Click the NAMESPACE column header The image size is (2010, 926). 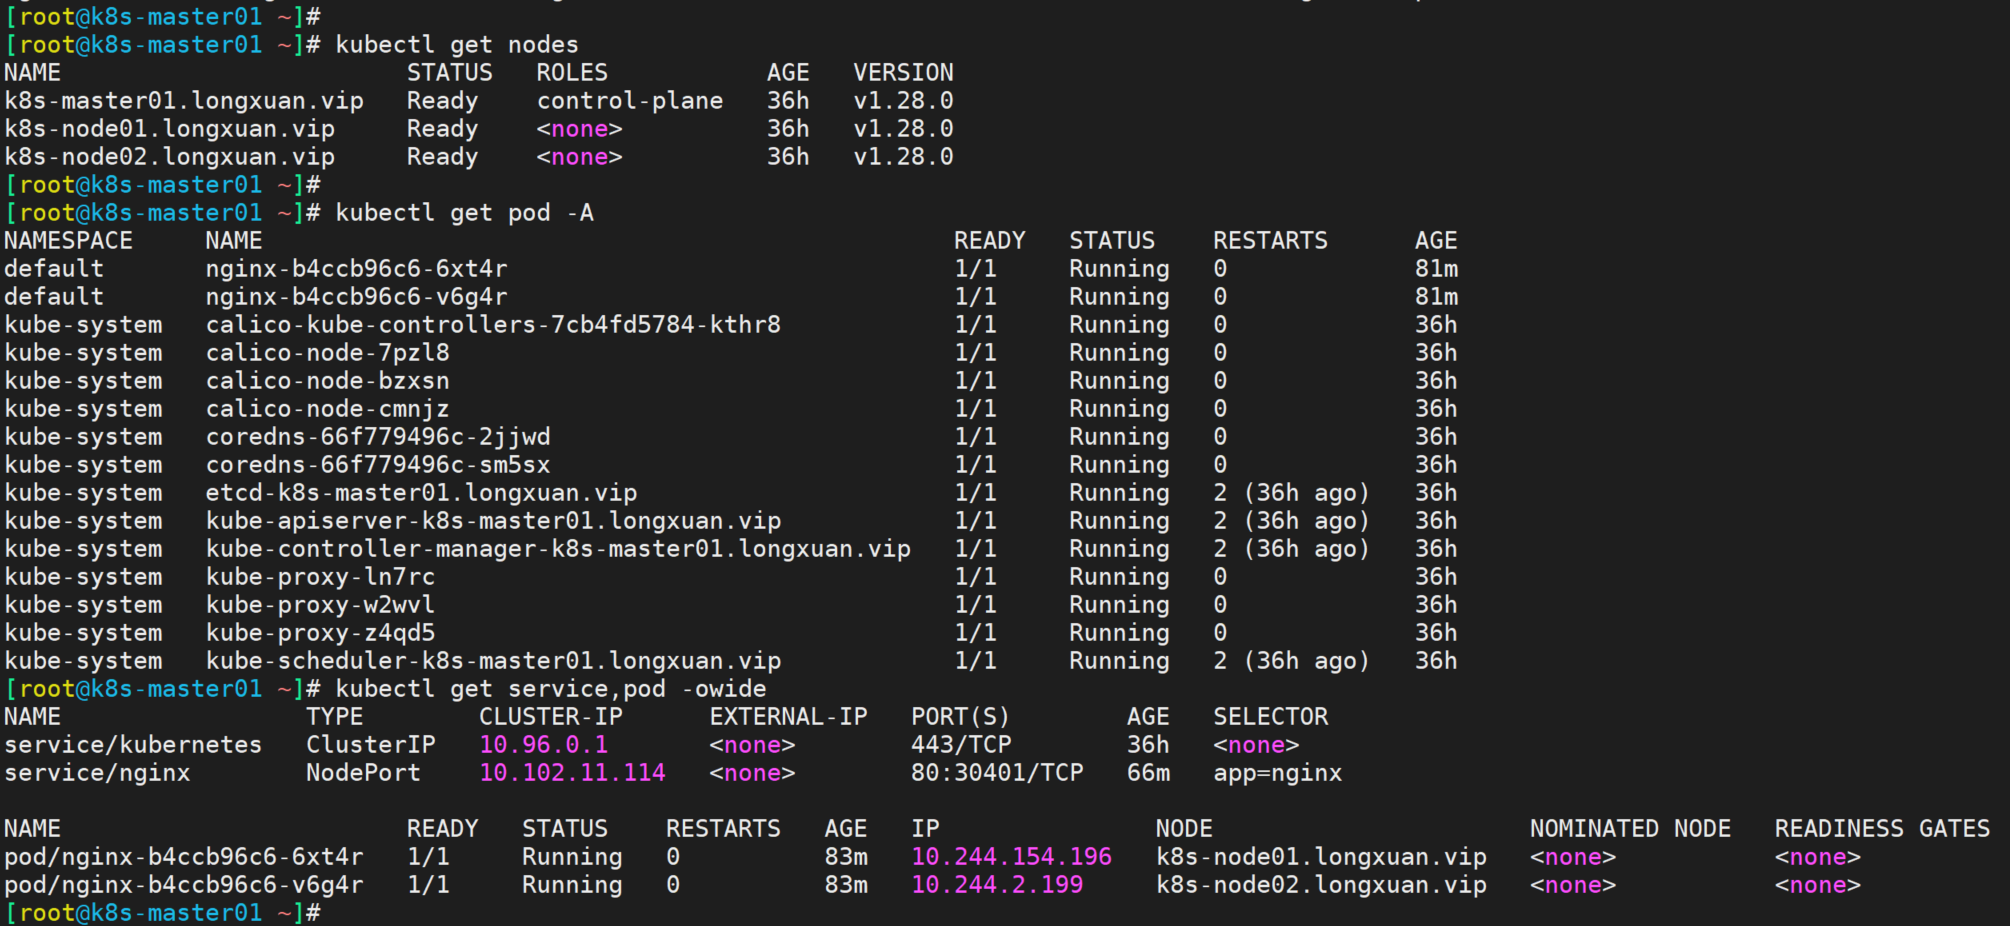coord(68,241)
